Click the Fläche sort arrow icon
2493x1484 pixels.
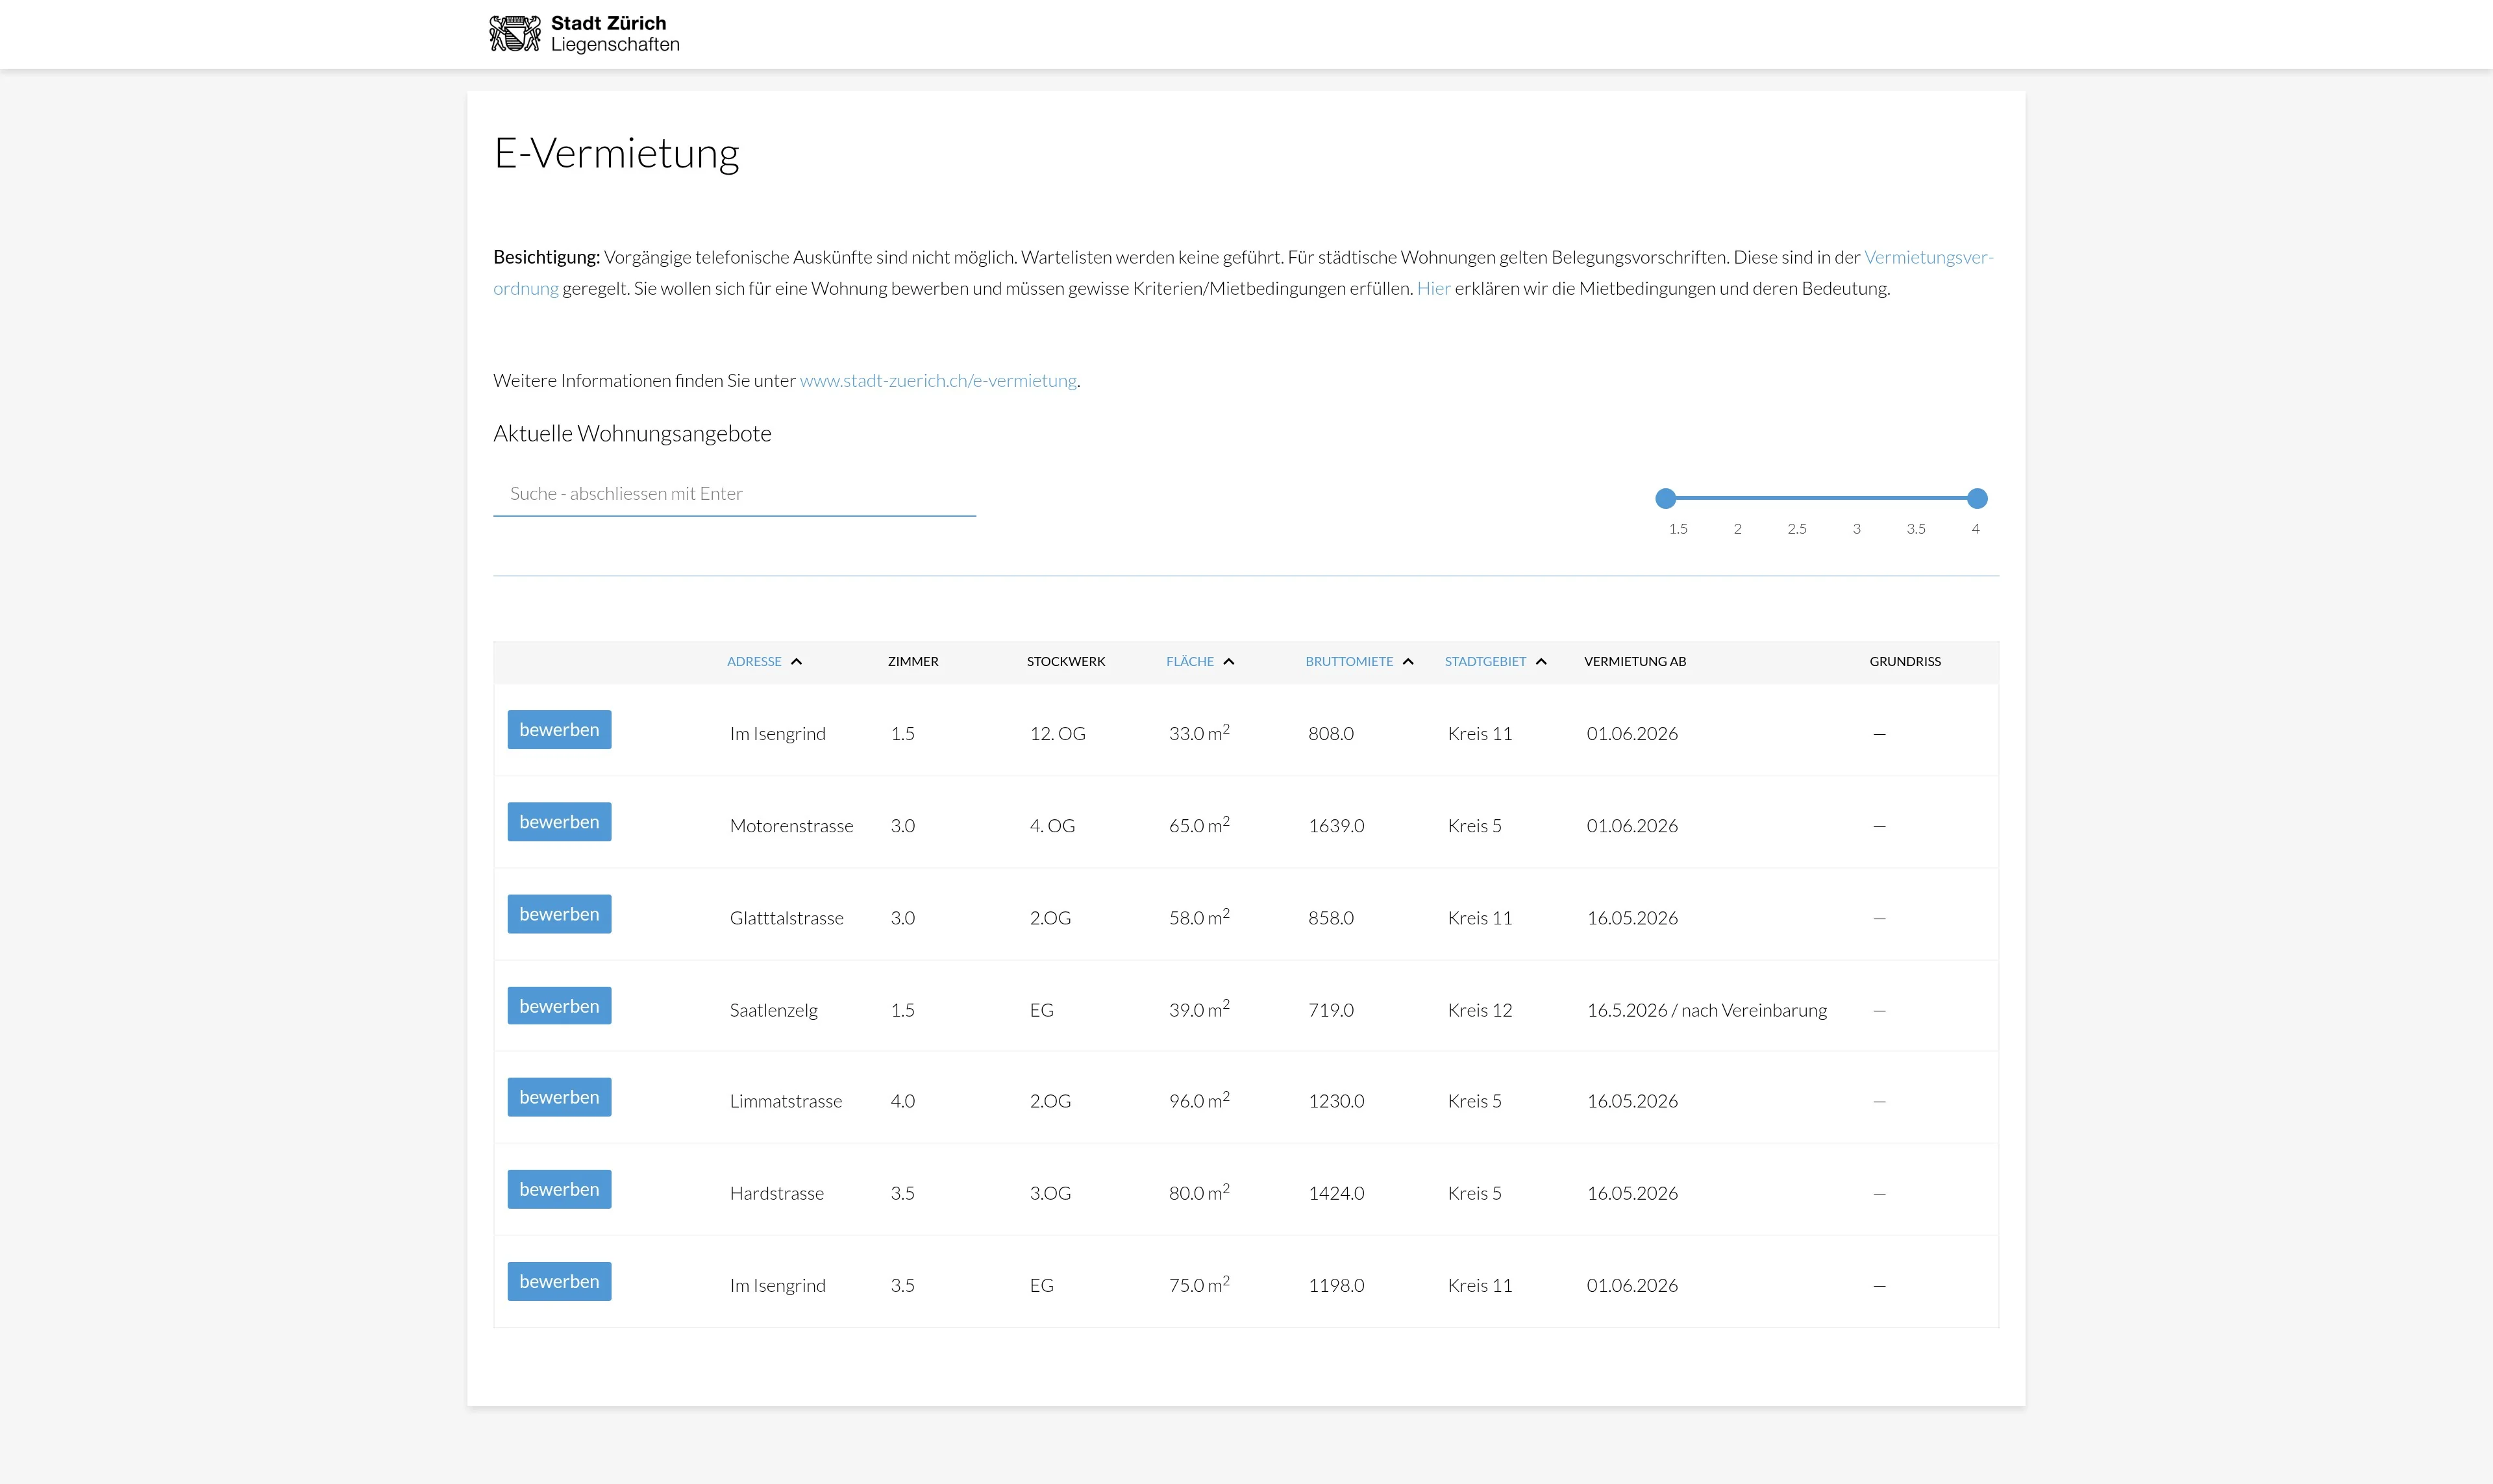click(x=1229, y=662)
